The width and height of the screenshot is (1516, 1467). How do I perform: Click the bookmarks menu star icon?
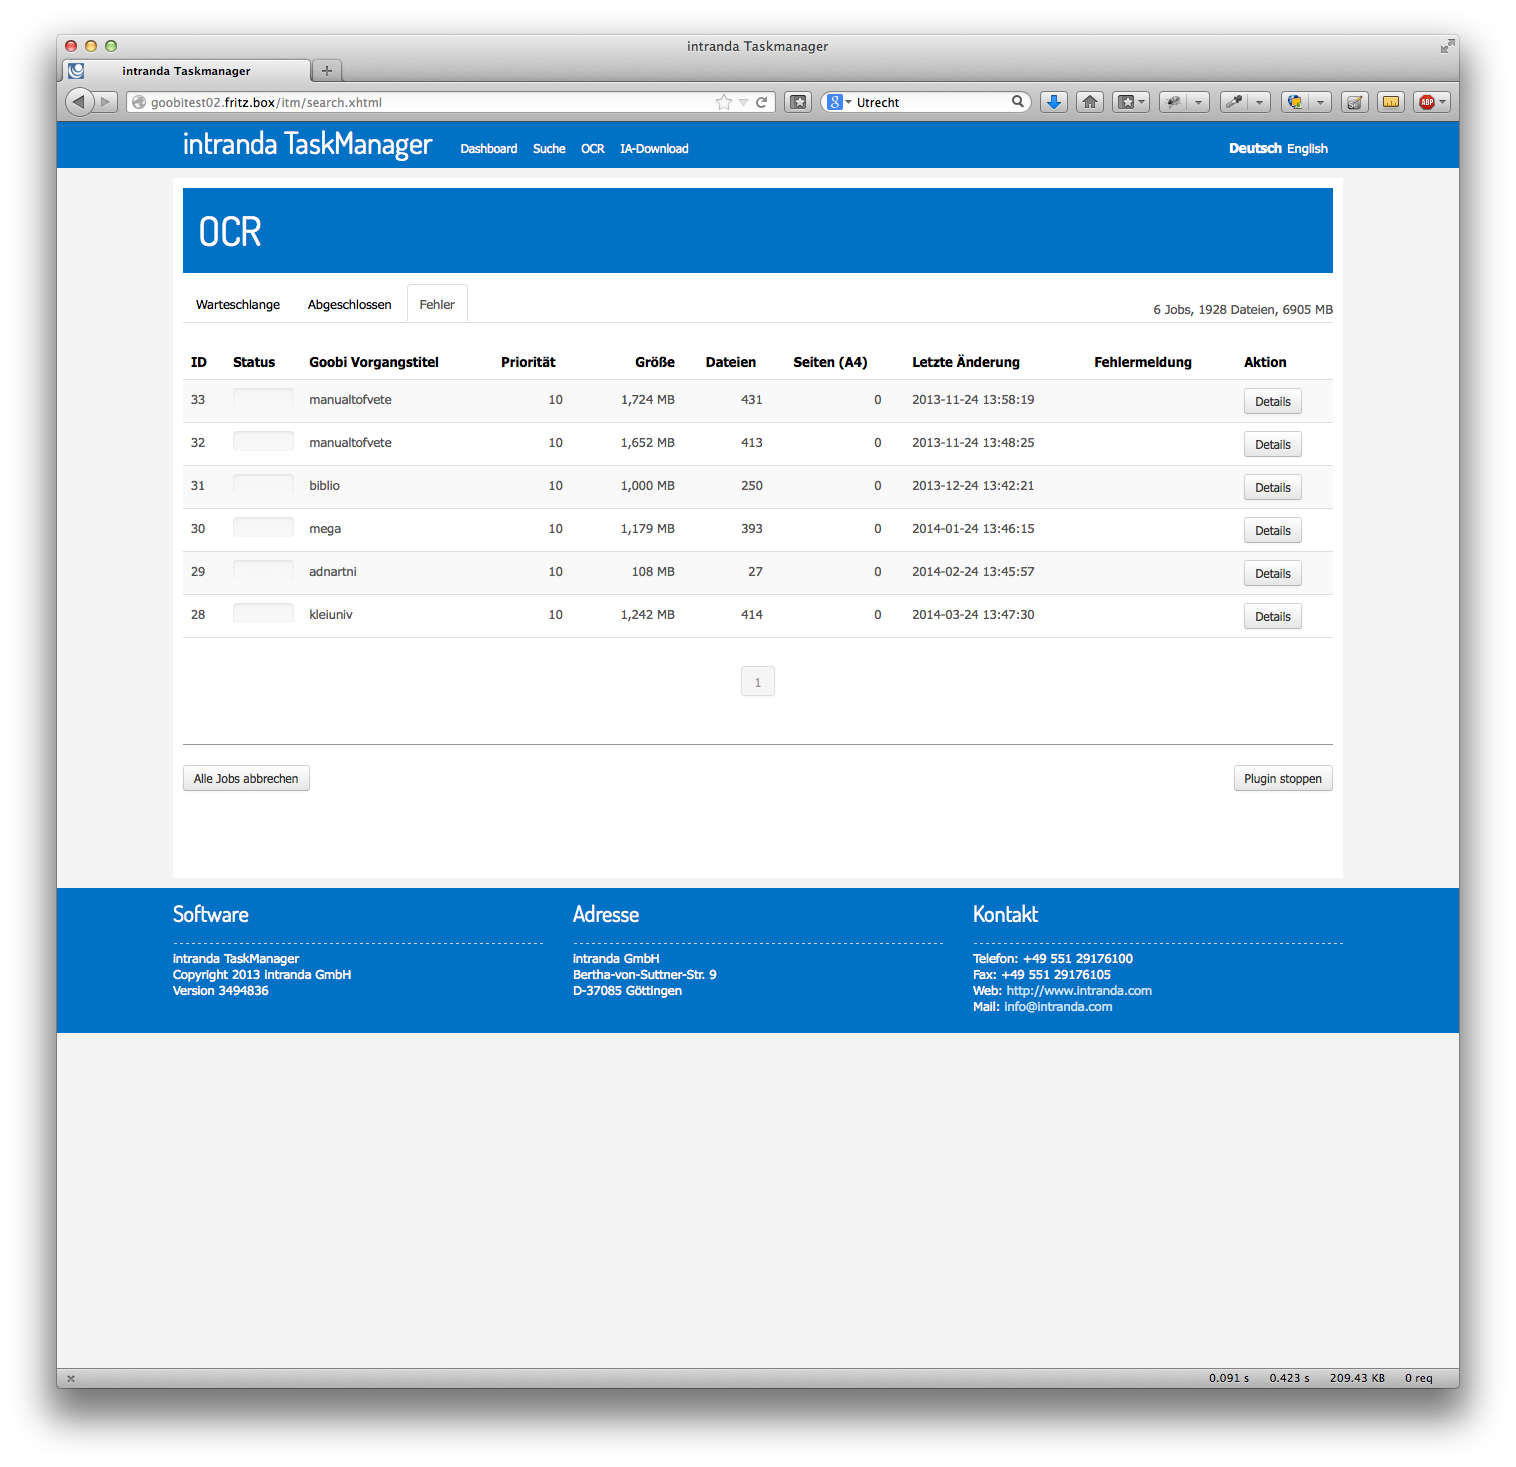[1126, 102]
